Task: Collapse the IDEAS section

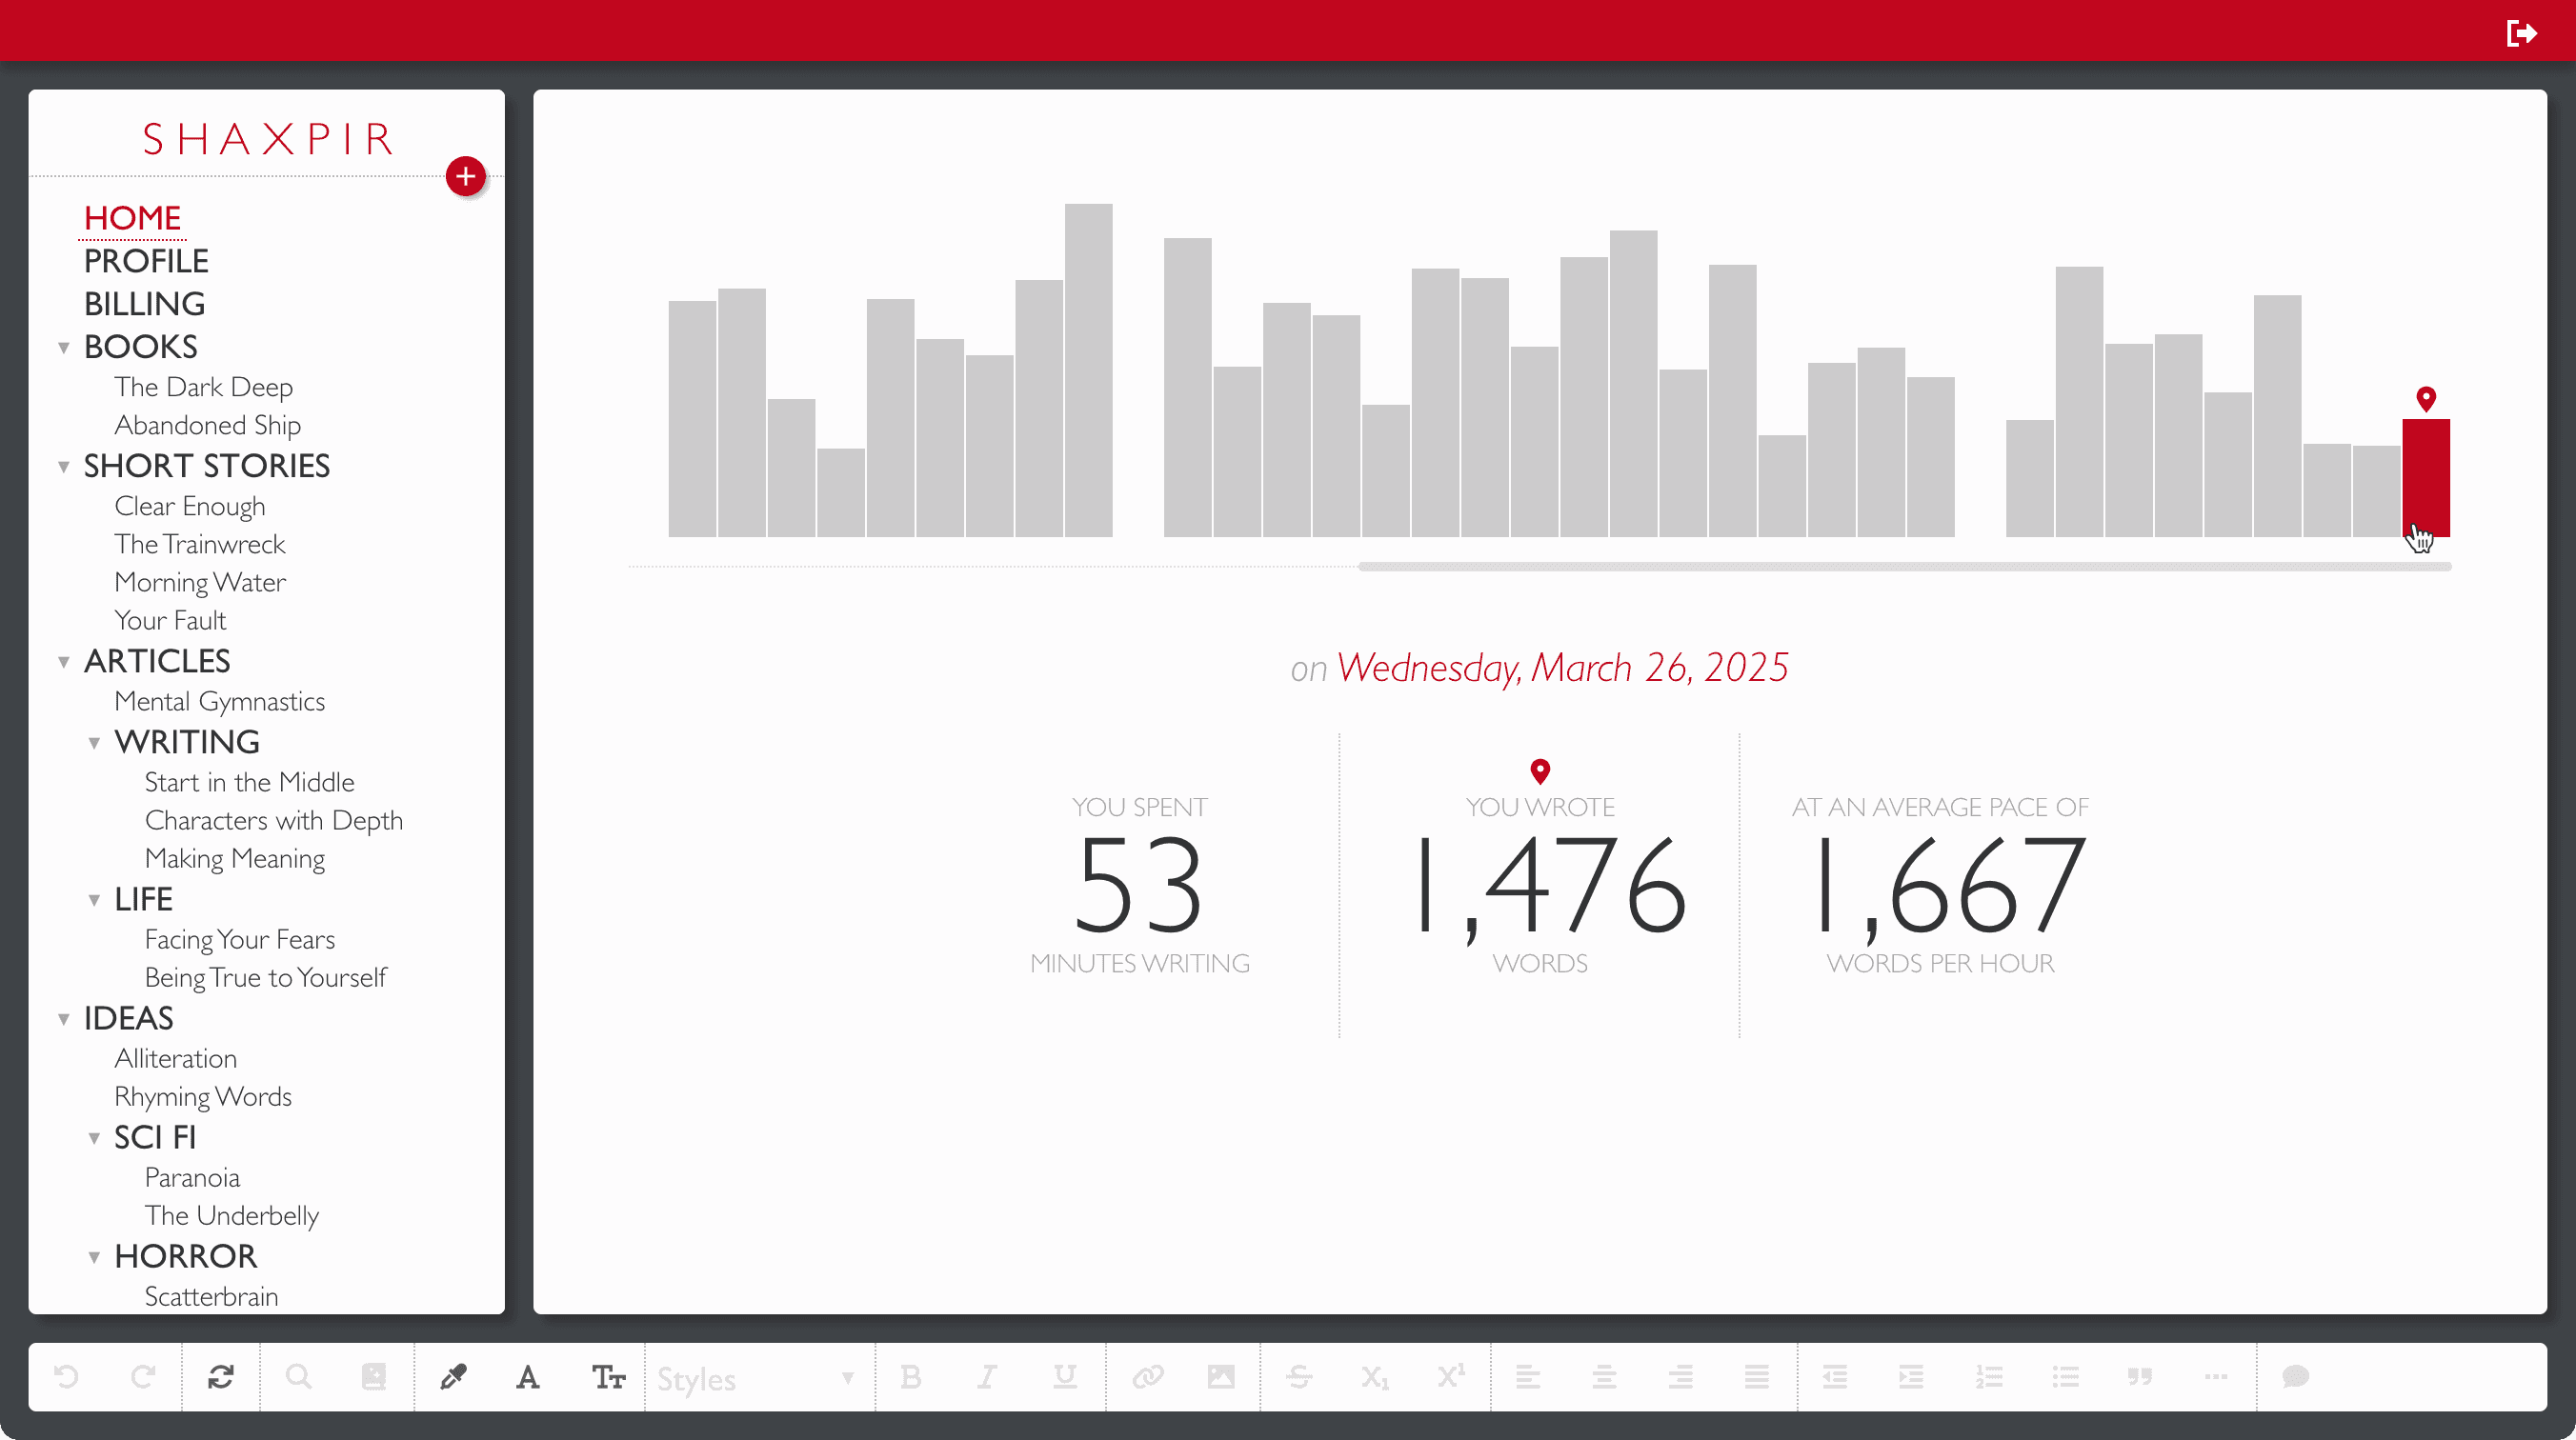Action: pyautogui.click(x=65, y=1018)
